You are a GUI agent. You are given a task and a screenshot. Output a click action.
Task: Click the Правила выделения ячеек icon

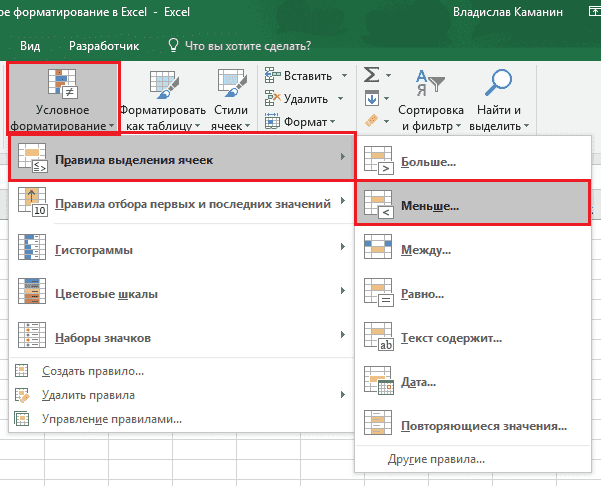point(33,158)
